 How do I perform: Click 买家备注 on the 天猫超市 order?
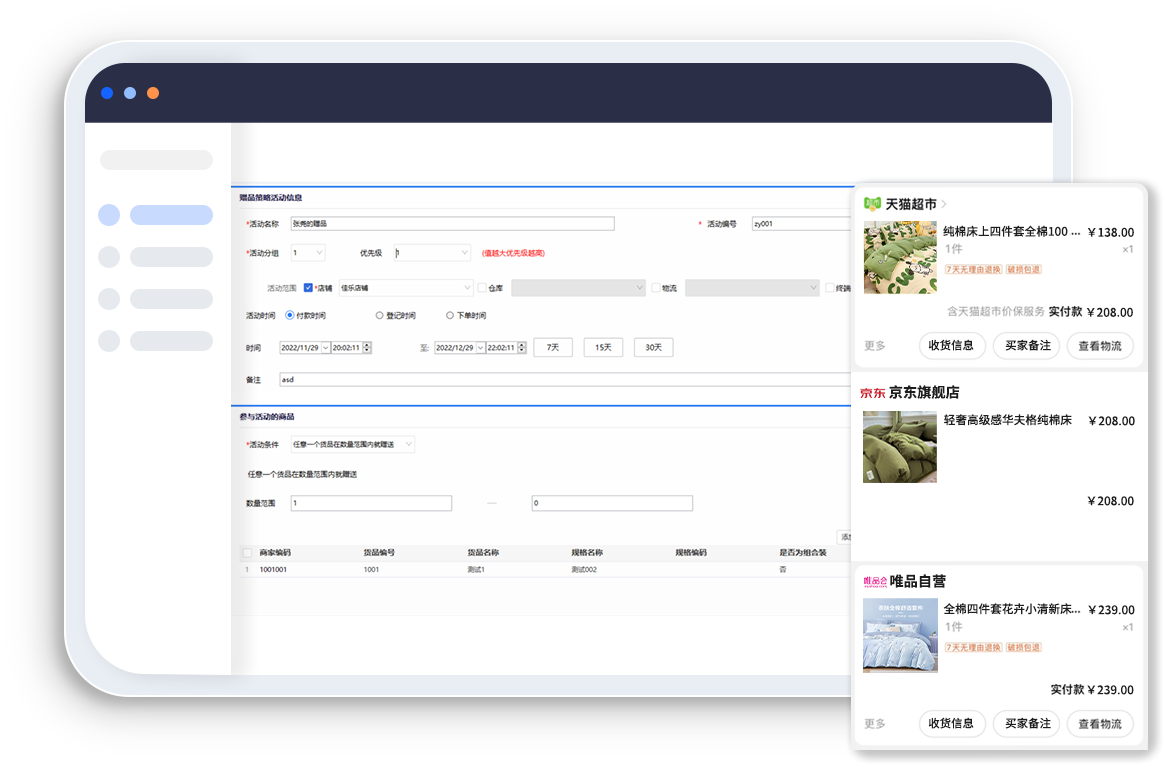click(x=1027, y=346)
